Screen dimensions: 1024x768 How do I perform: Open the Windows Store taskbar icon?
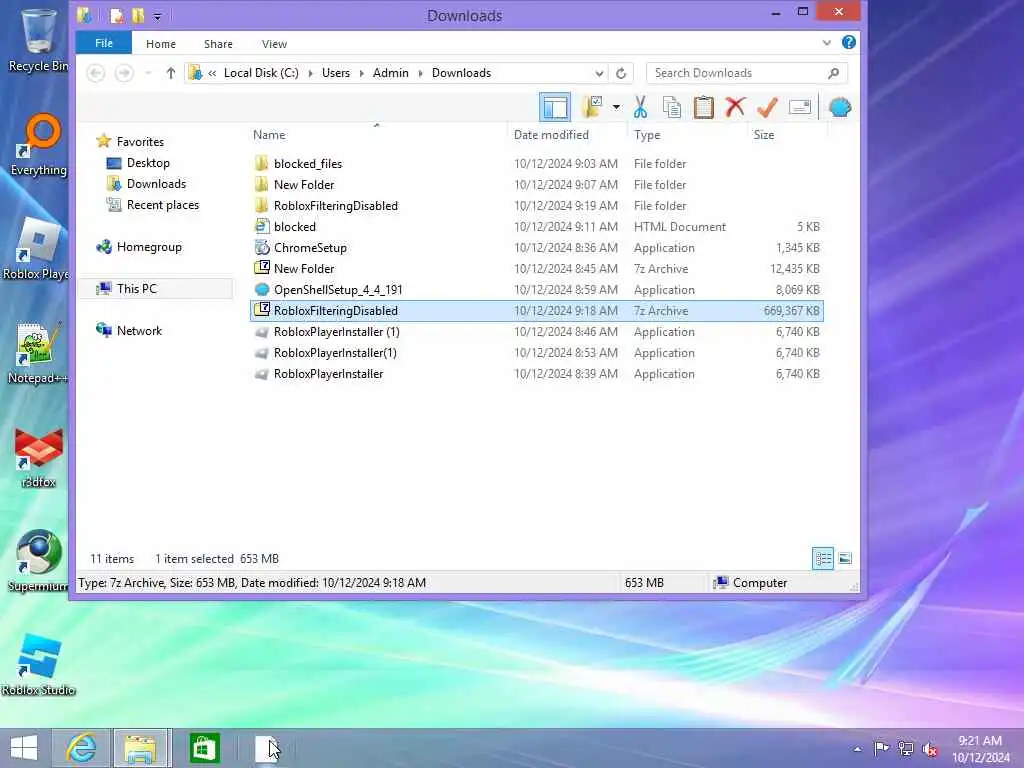pos(204,748)
